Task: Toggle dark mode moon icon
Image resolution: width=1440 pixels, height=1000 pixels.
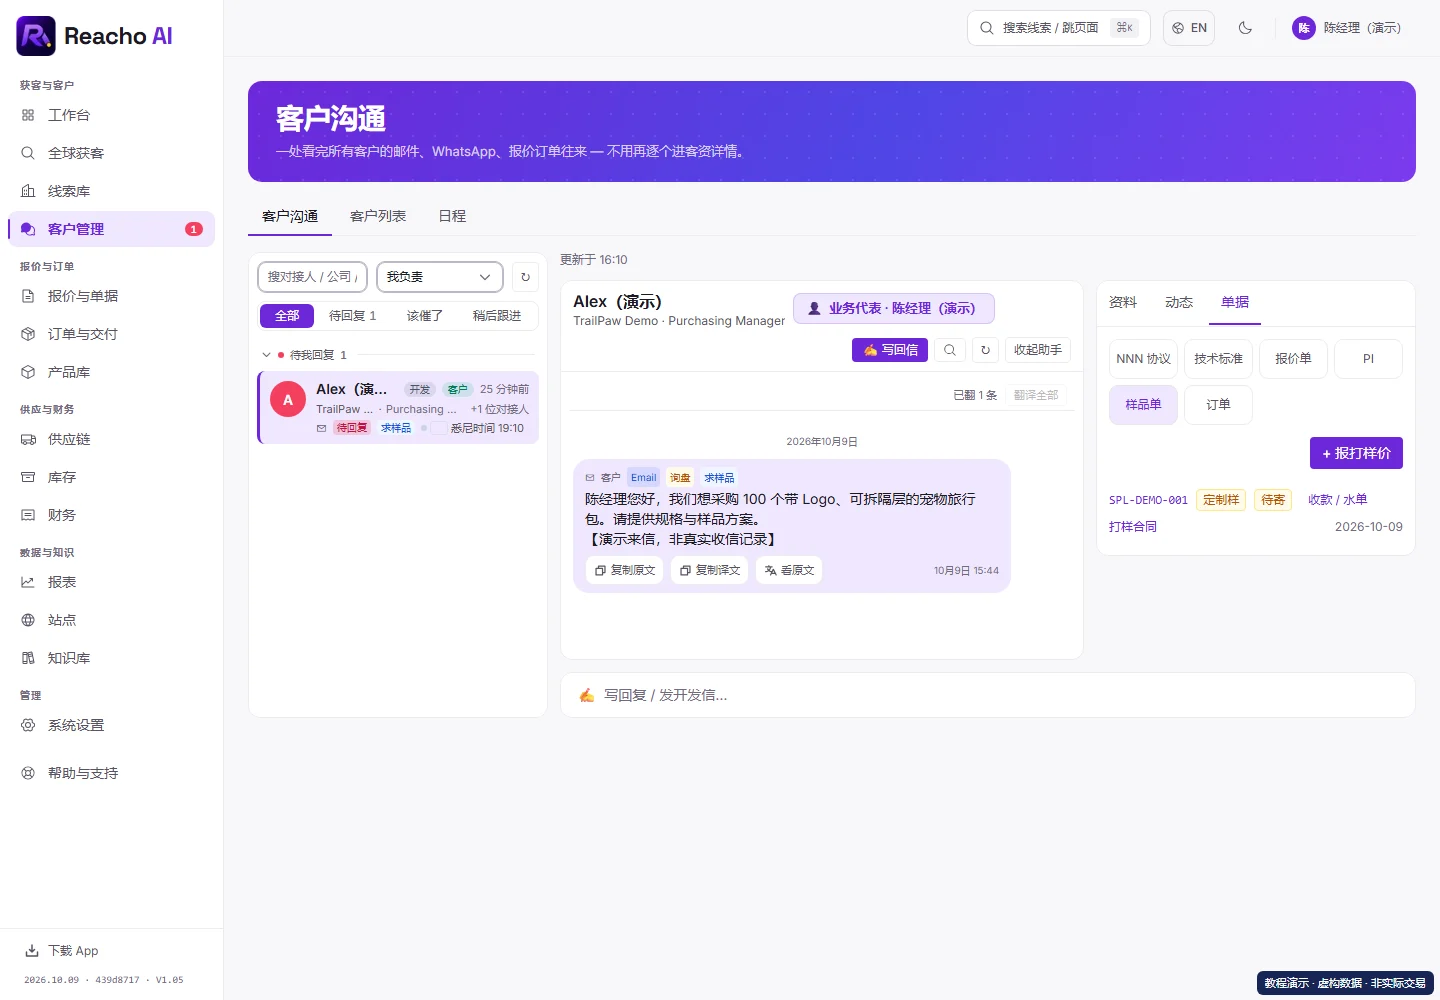Action: pyautogui.click(x=1245, y=28)
